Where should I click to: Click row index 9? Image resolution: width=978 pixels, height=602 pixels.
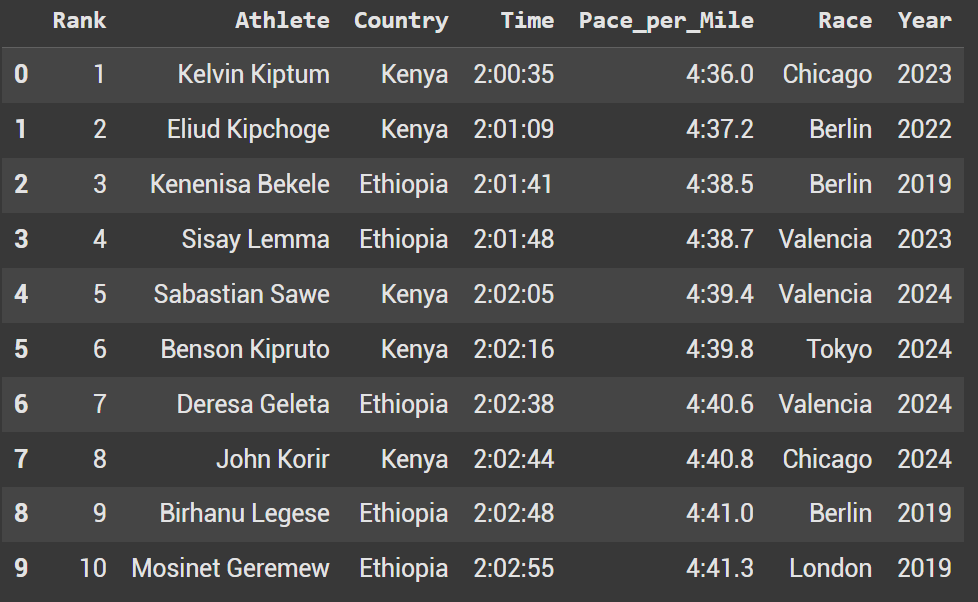point(21,568)
